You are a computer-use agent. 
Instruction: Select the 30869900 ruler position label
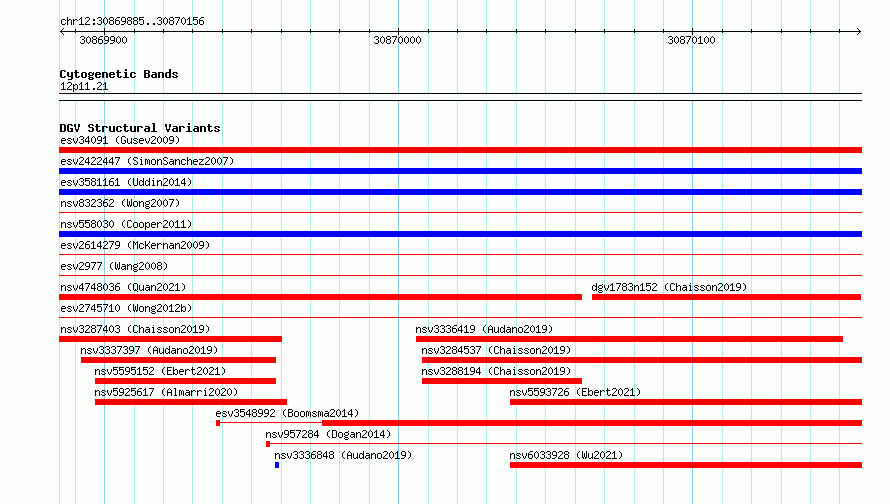pyautogui.click(x=103, y=40)
